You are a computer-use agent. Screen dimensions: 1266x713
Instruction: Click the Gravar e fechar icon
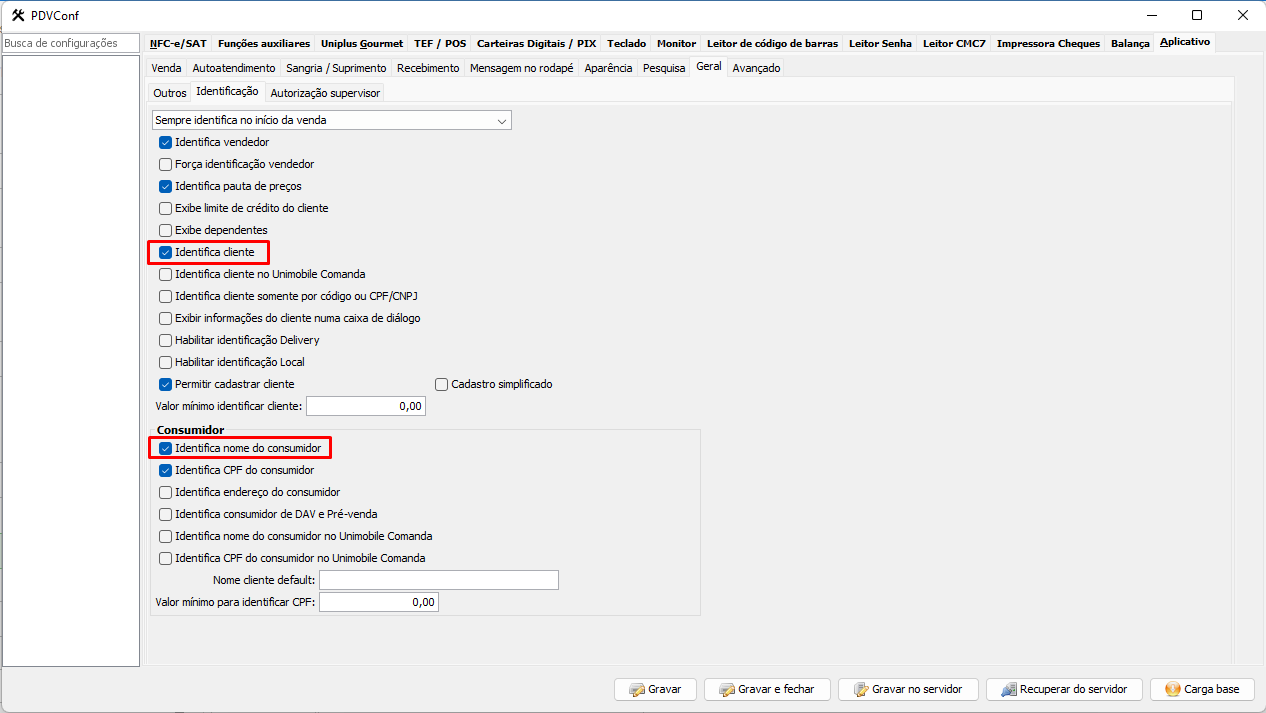click(726, 690)
